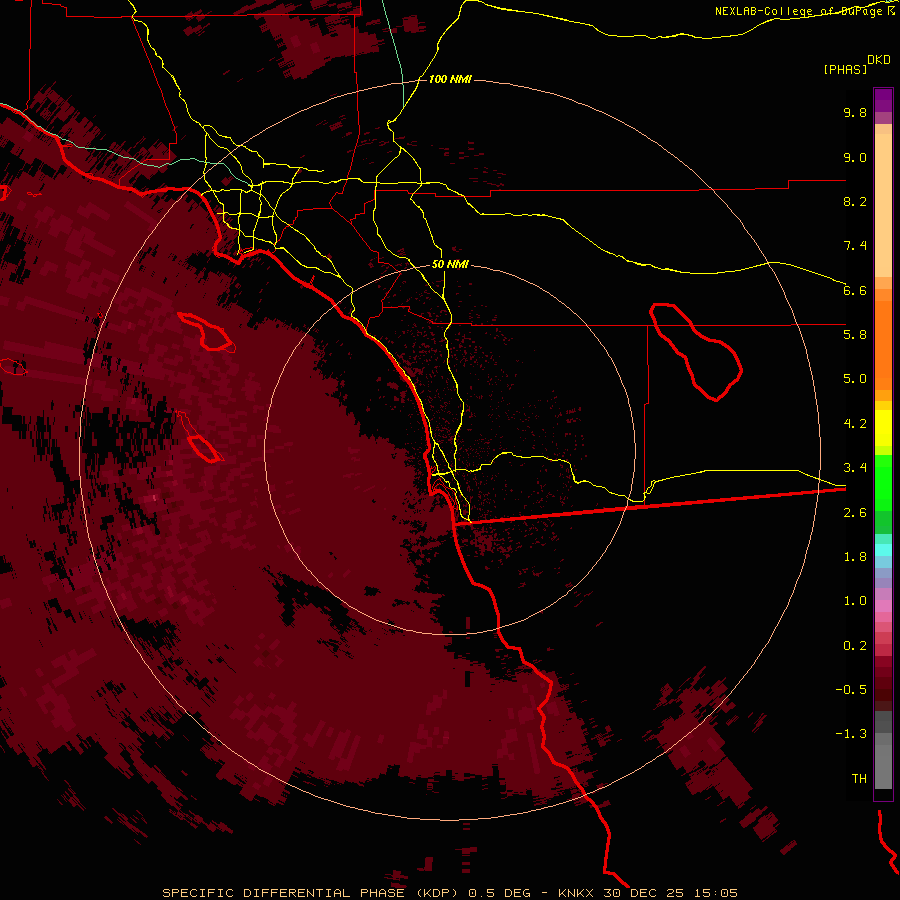Image resolution: width=900 pixels, height=900 pixels.
Task: Click the DKD product label above the legend
Action: [x=879, y=59]
